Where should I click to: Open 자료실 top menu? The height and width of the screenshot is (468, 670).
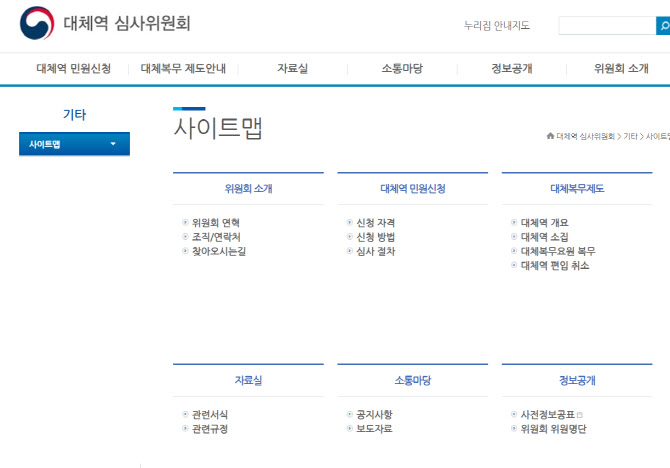(x=293, y=68)
